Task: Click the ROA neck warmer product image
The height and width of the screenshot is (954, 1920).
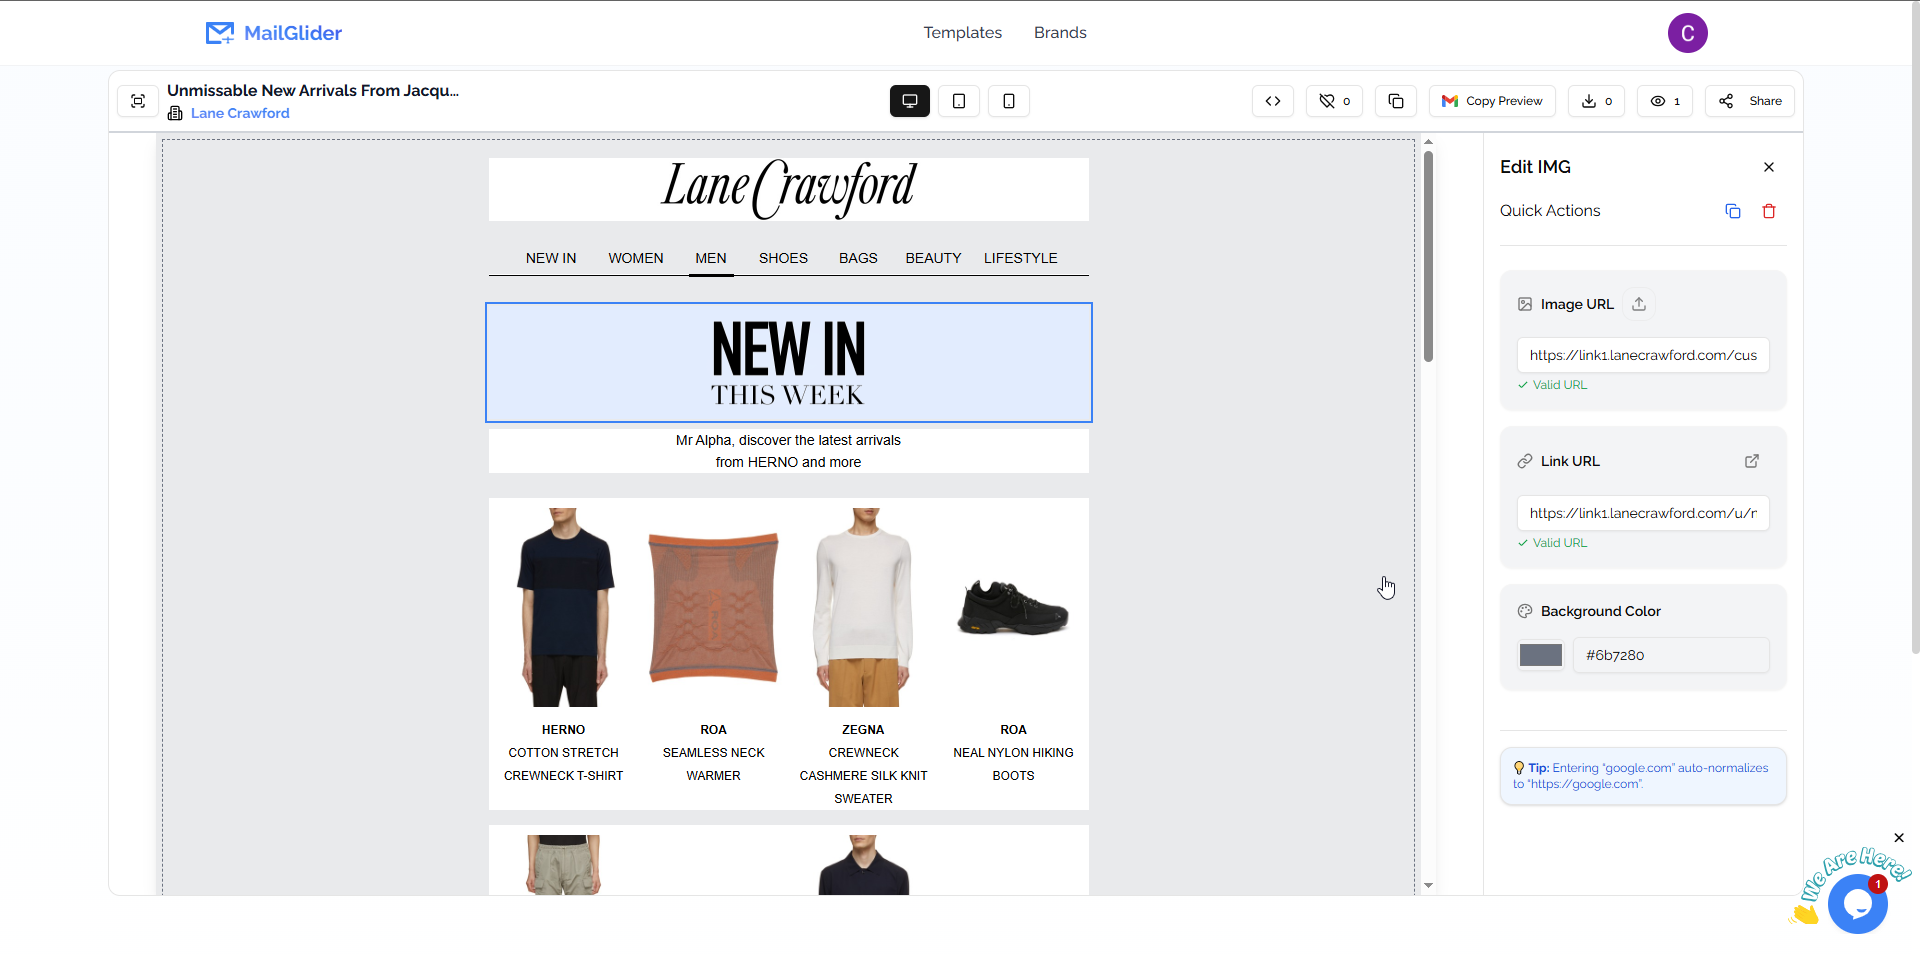Action: [714, 607]
